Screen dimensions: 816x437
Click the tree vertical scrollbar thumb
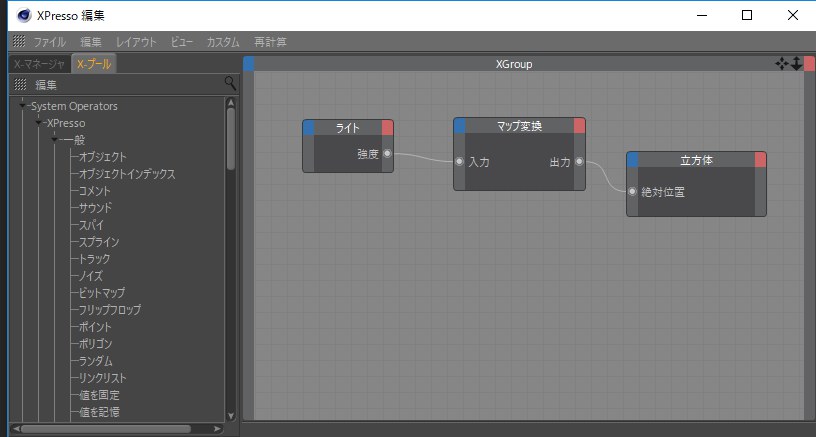231,139
